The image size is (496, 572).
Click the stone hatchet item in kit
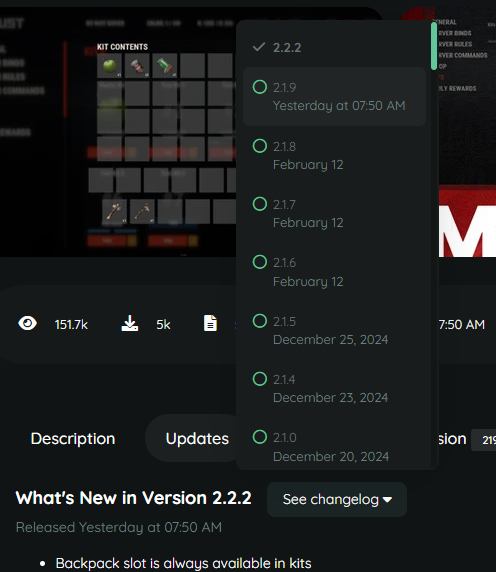(142, 211)
